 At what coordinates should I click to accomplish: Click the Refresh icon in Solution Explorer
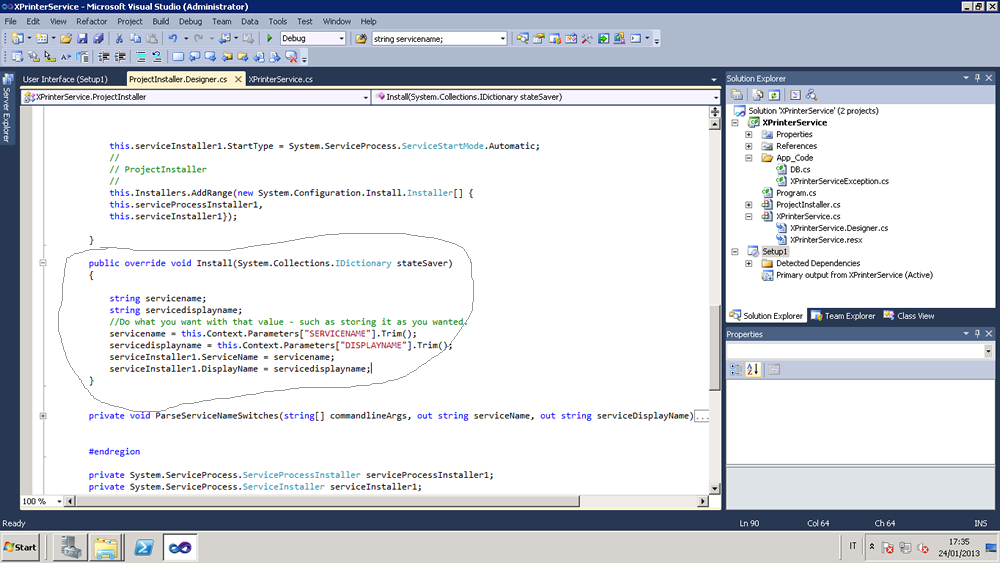coord(774,95)
